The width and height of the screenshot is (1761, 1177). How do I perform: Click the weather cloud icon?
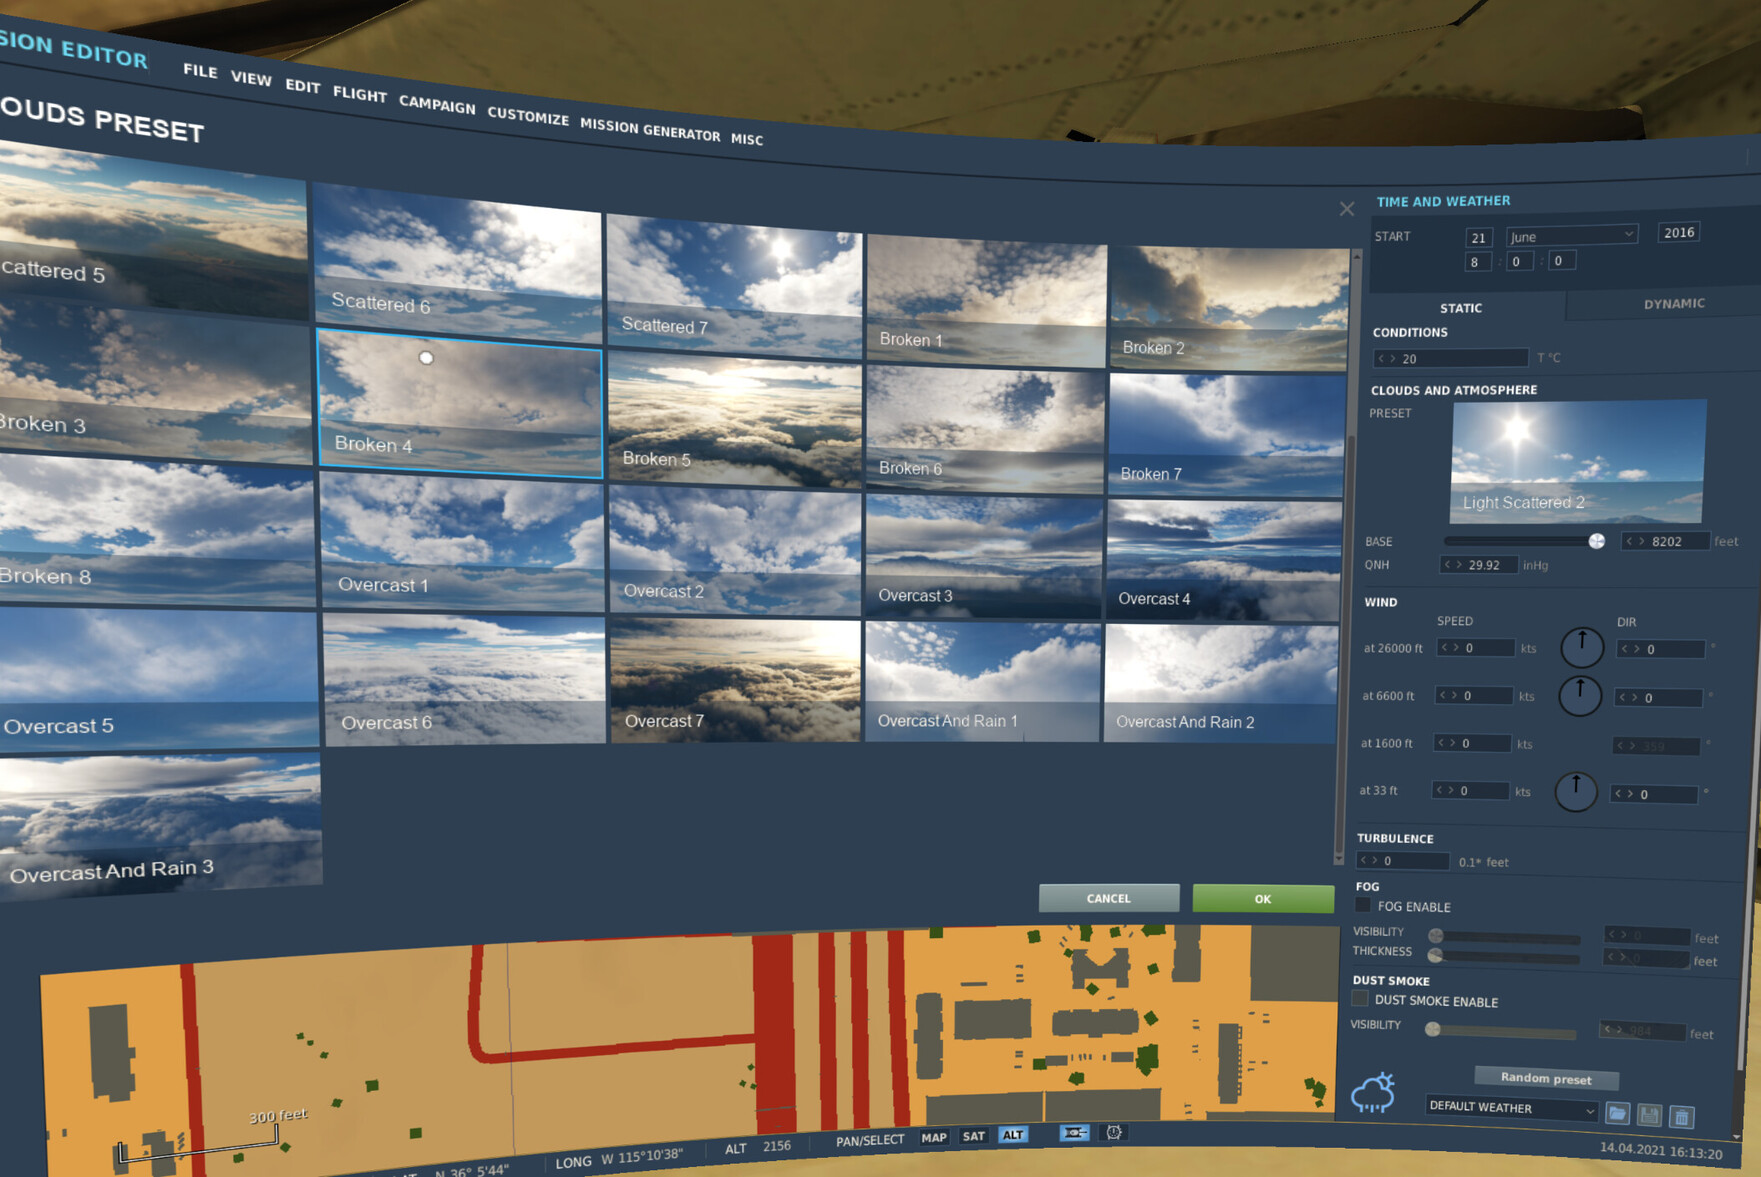coord(1373,1093)
